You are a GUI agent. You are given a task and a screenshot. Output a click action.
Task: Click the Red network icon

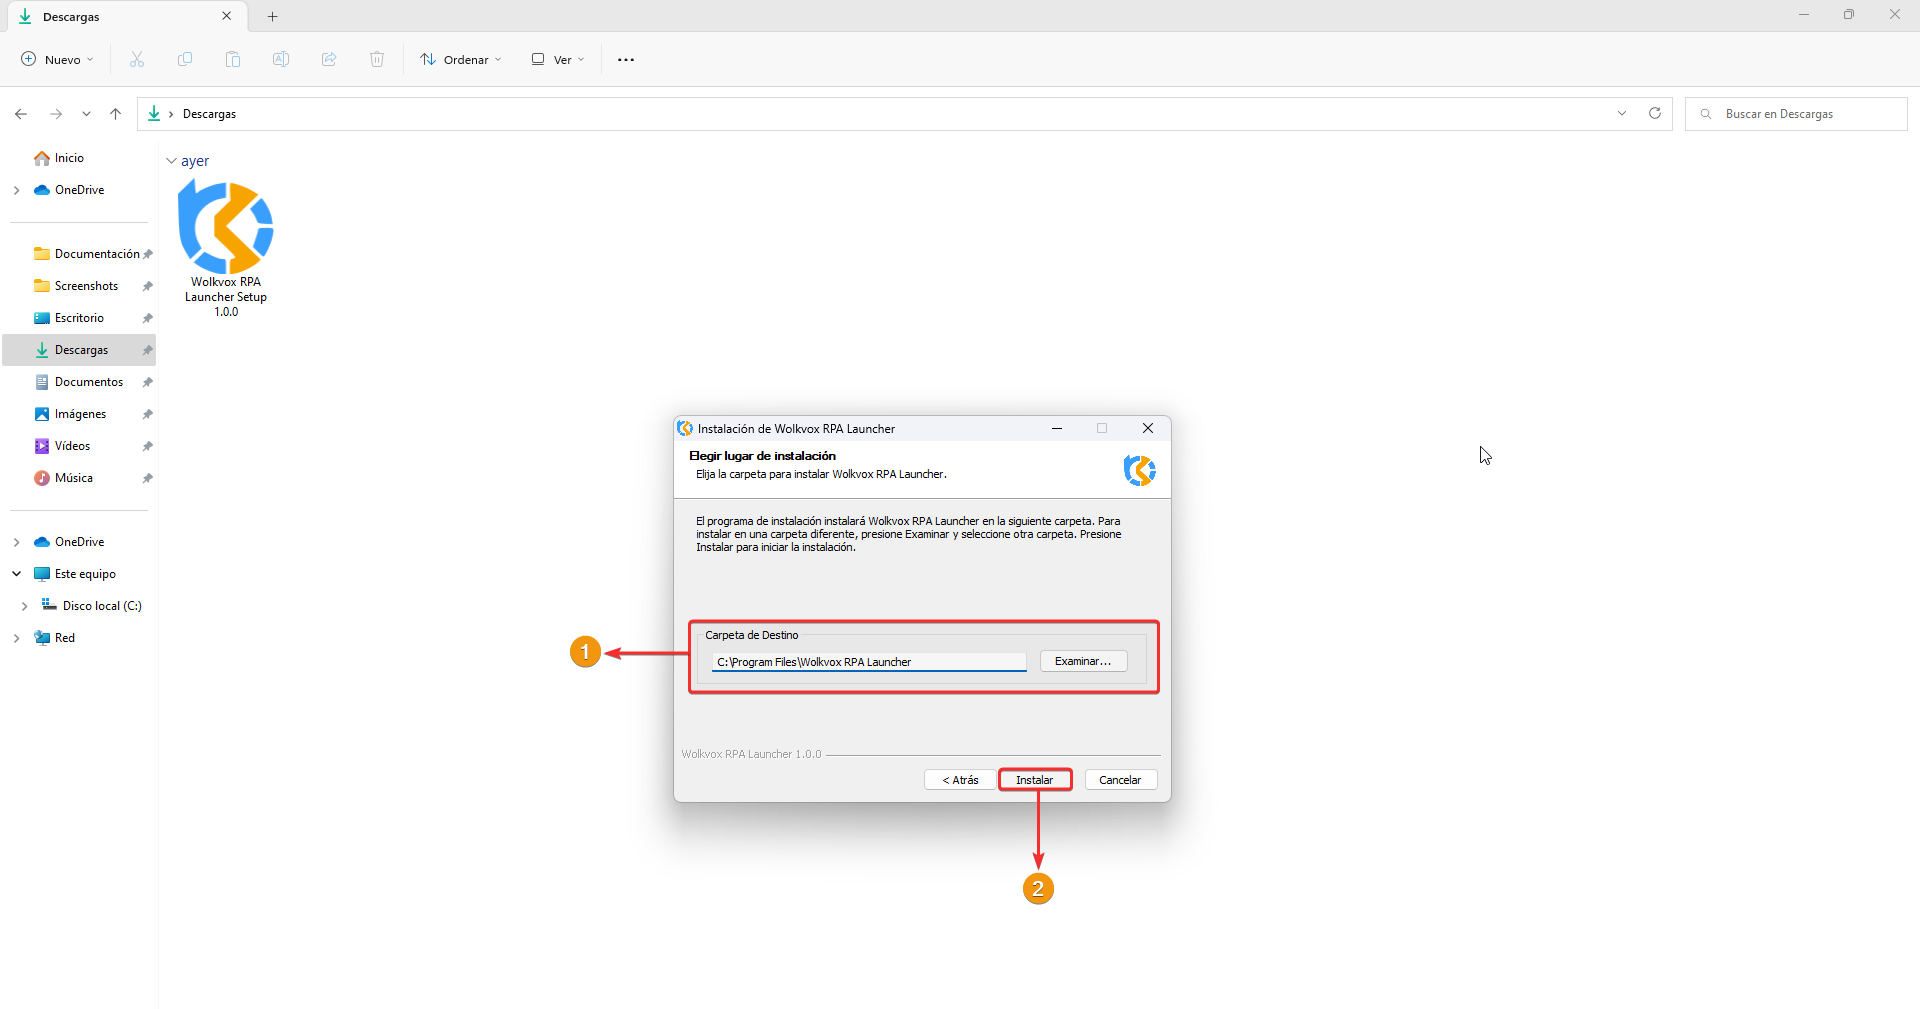pyautogui.click(x=42, y=638)
